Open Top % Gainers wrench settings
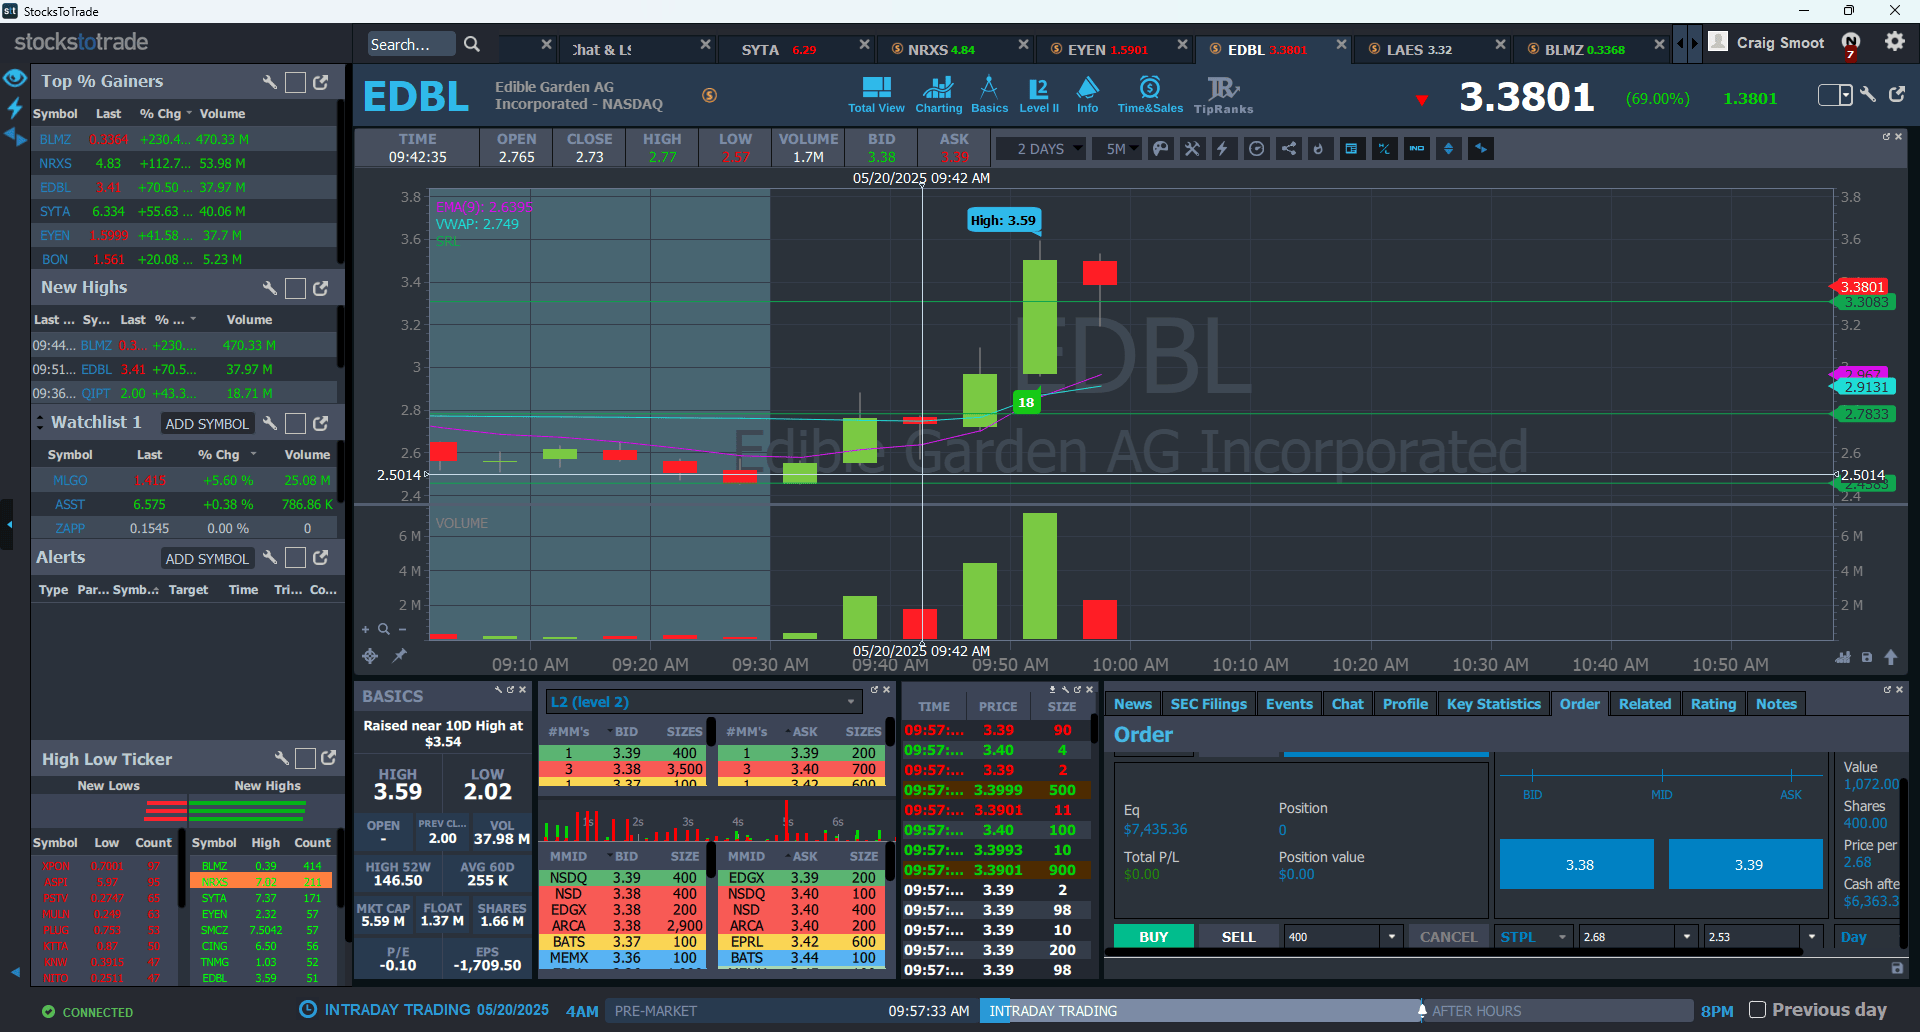The width and height of the screenshot is (1920, 1032). [269, 82]
